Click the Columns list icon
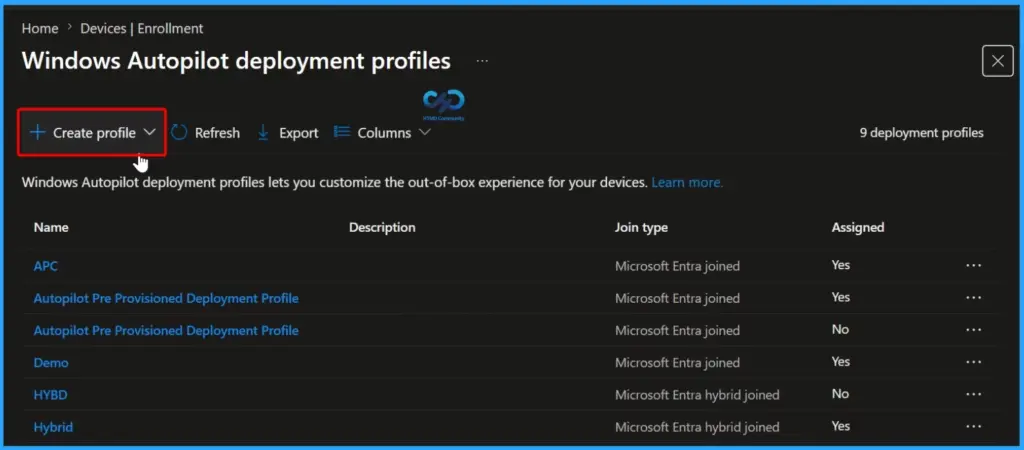1024x450 pixels. [342, 132]
